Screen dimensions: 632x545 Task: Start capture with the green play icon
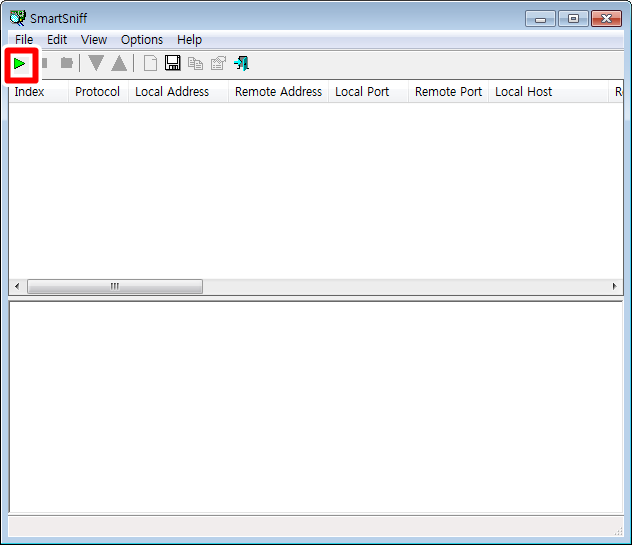[19, 64]
